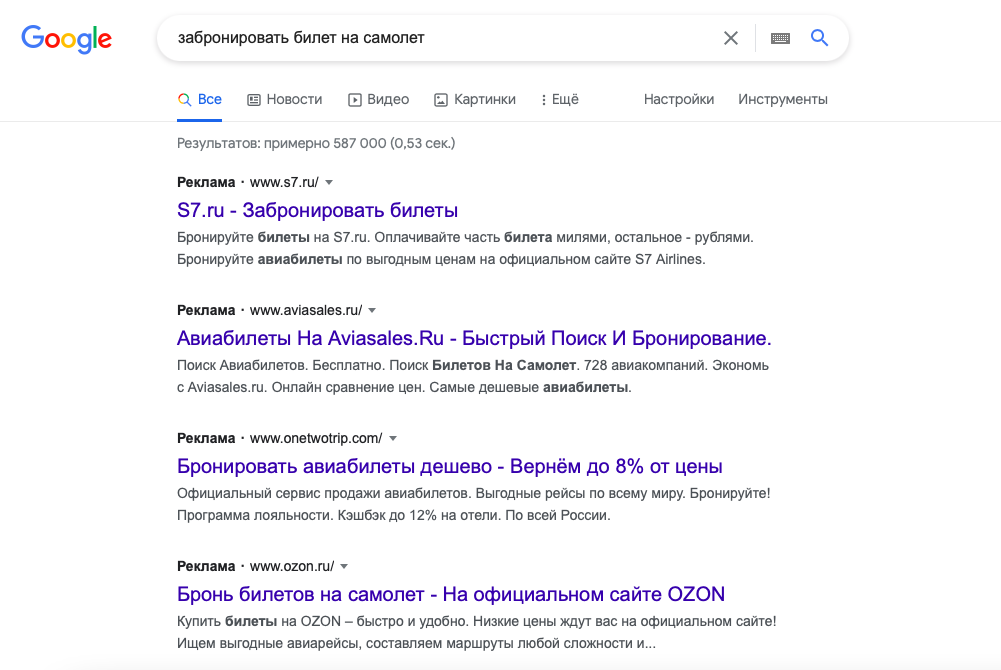Click the Google logo
This screenshot has height=670, width=1001.
coord(66,39)
